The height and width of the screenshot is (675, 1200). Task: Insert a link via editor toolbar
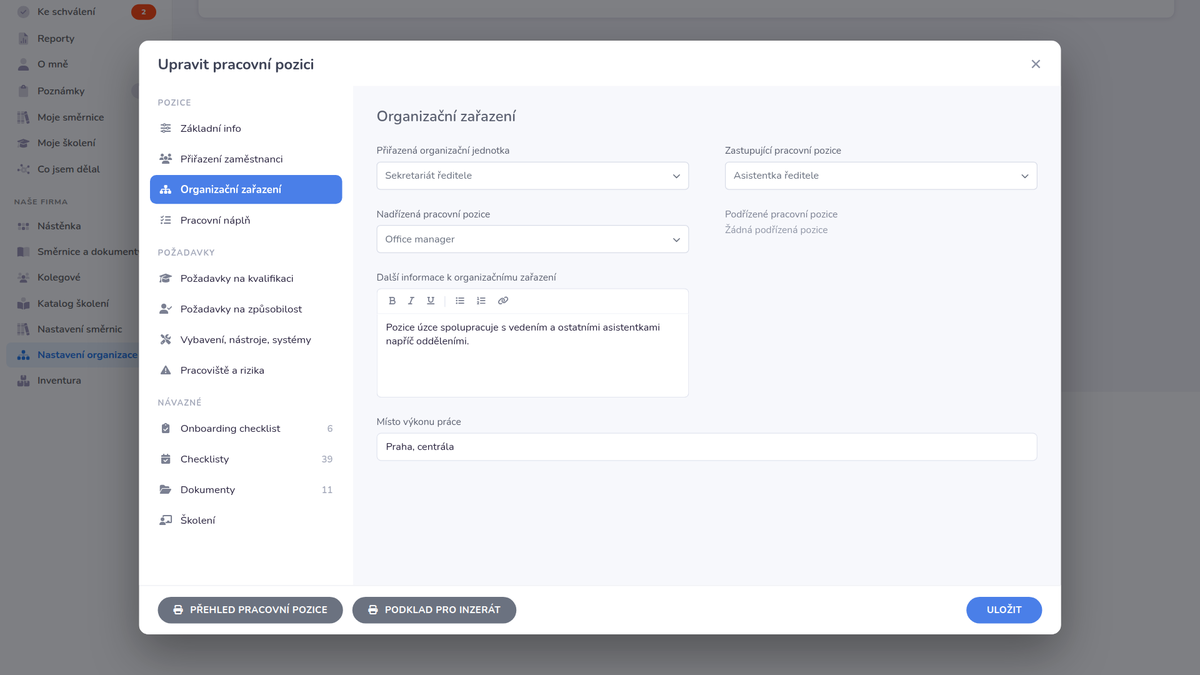click(x=503, y=301)
